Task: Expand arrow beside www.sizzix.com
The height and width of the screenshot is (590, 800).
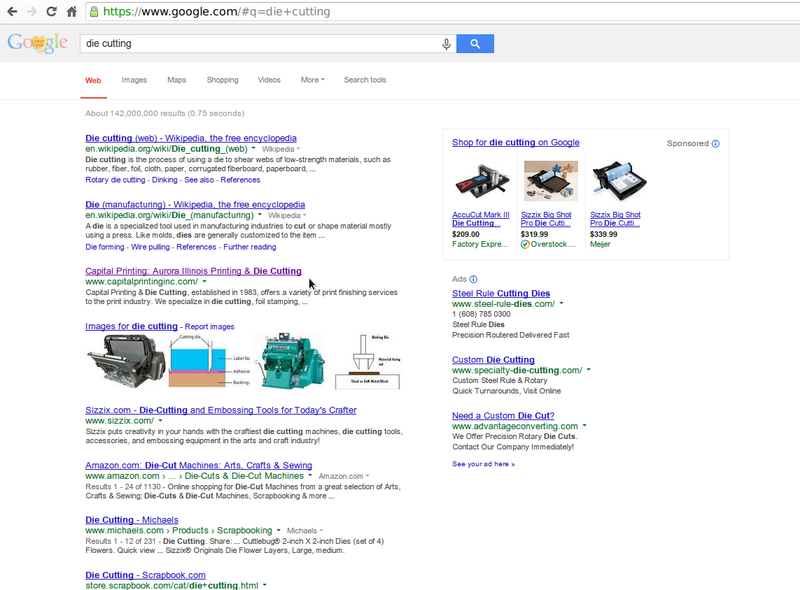Action: pos(160,421)
